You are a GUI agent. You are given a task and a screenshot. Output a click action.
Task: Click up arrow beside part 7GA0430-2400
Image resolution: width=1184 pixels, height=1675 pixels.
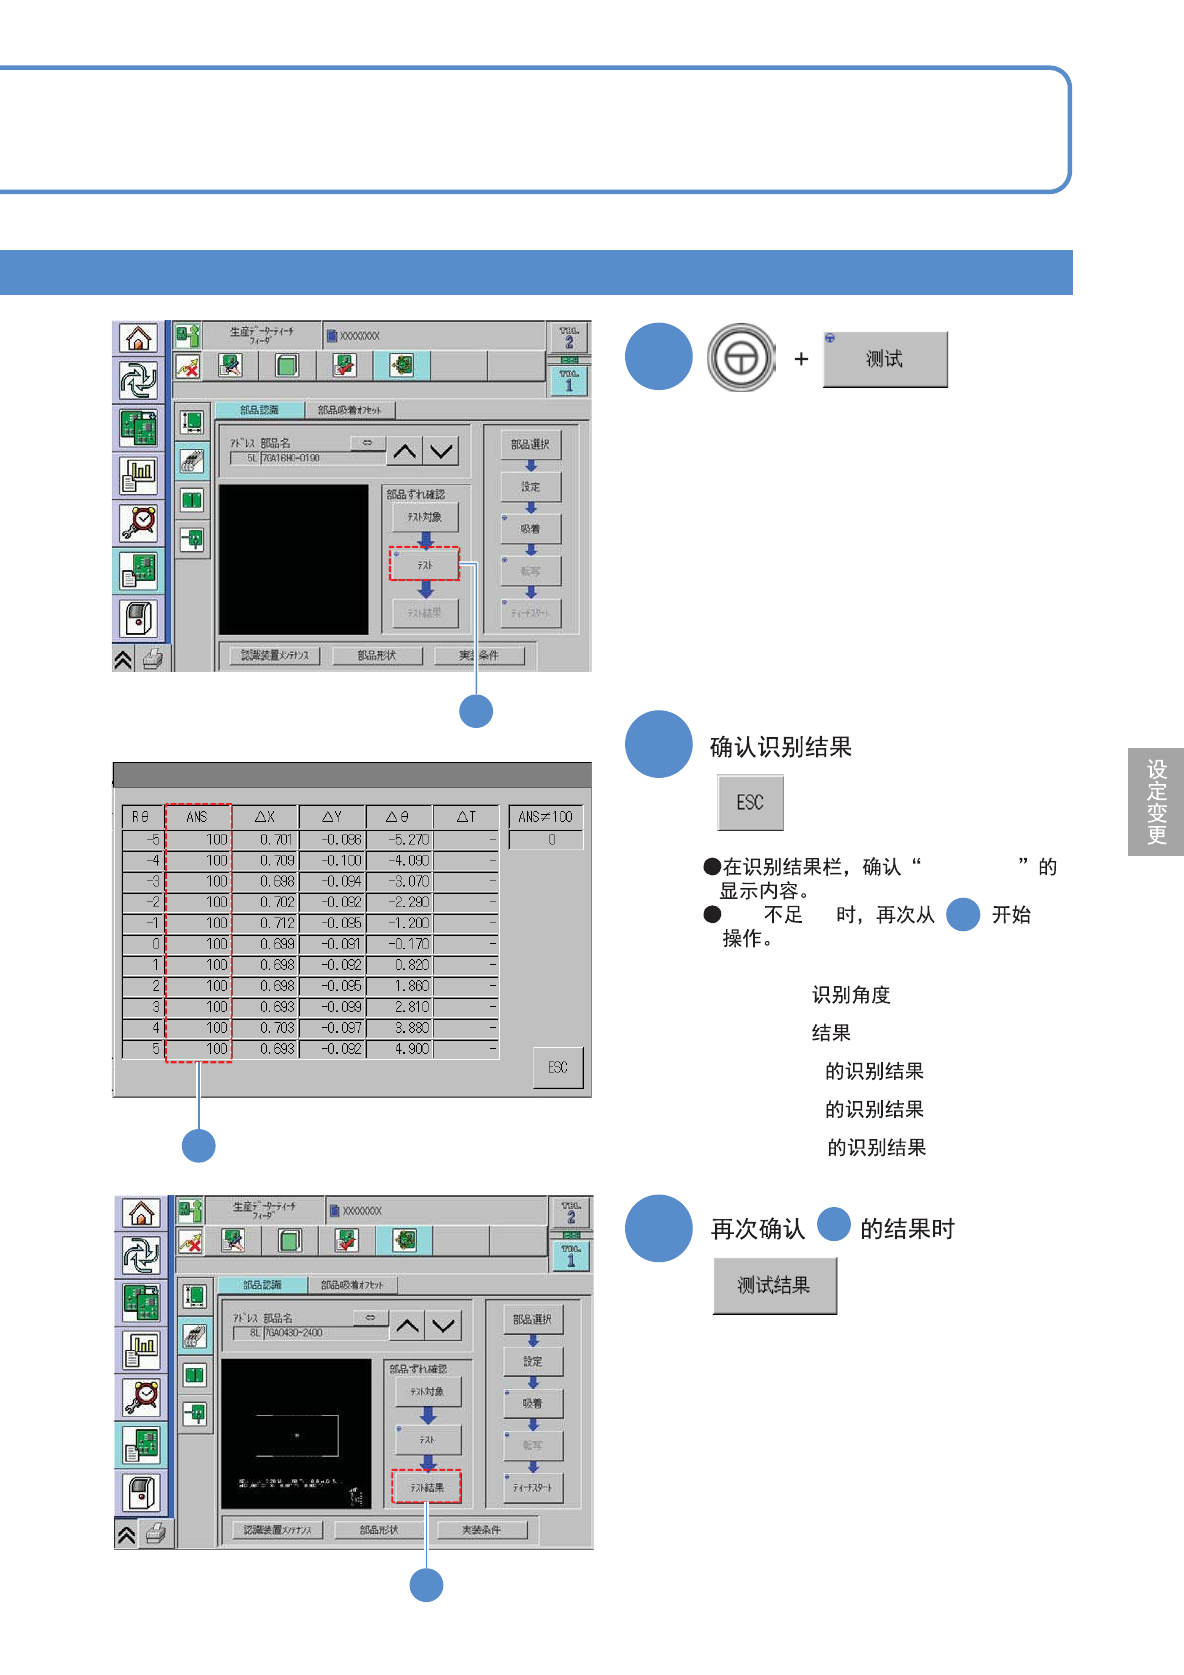[408, 1326]
